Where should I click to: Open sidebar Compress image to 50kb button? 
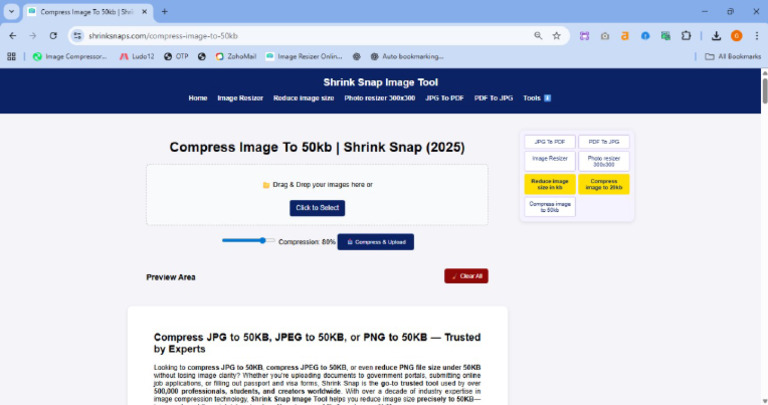coord(550,207)
